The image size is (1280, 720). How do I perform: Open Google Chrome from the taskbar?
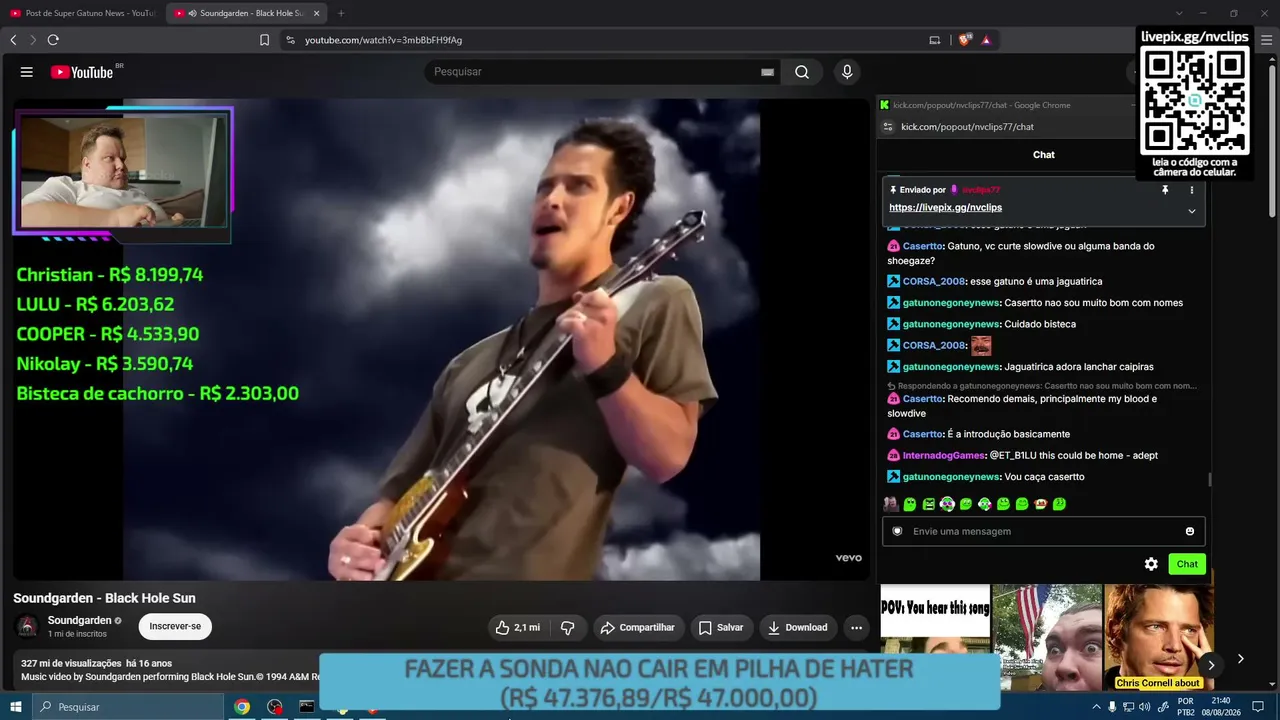click(x=242, y=707)
